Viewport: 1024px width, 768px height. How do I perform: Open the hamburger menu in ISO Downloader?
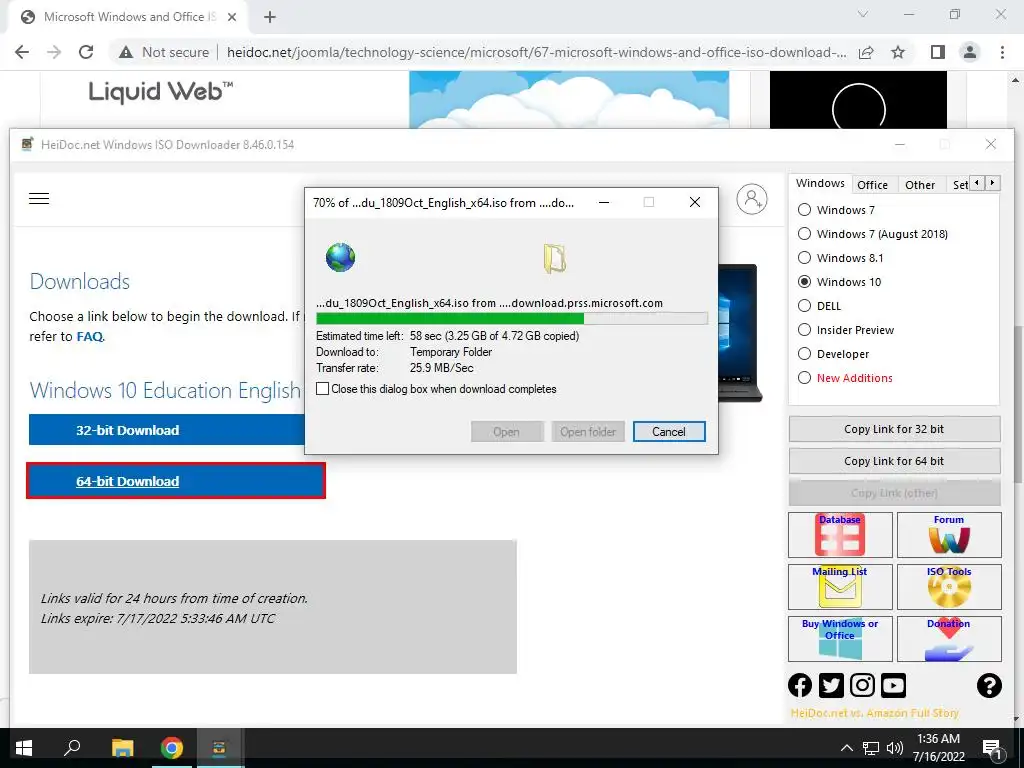[39, 199]
